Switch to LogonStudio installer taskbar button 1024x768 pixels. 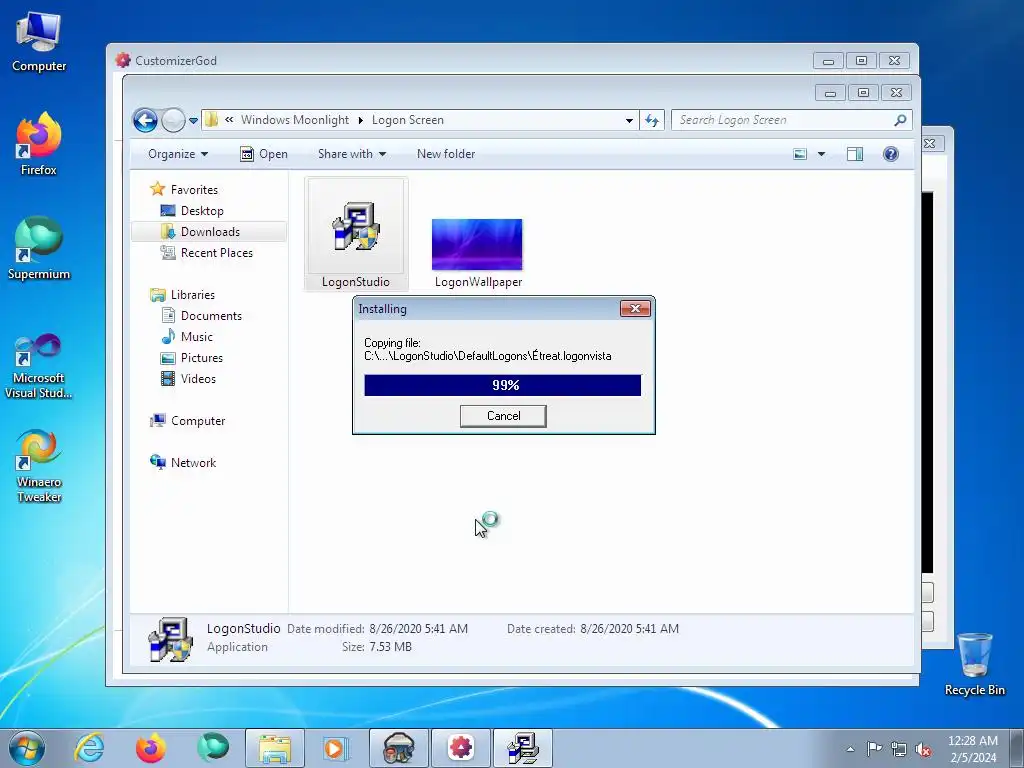522,748
